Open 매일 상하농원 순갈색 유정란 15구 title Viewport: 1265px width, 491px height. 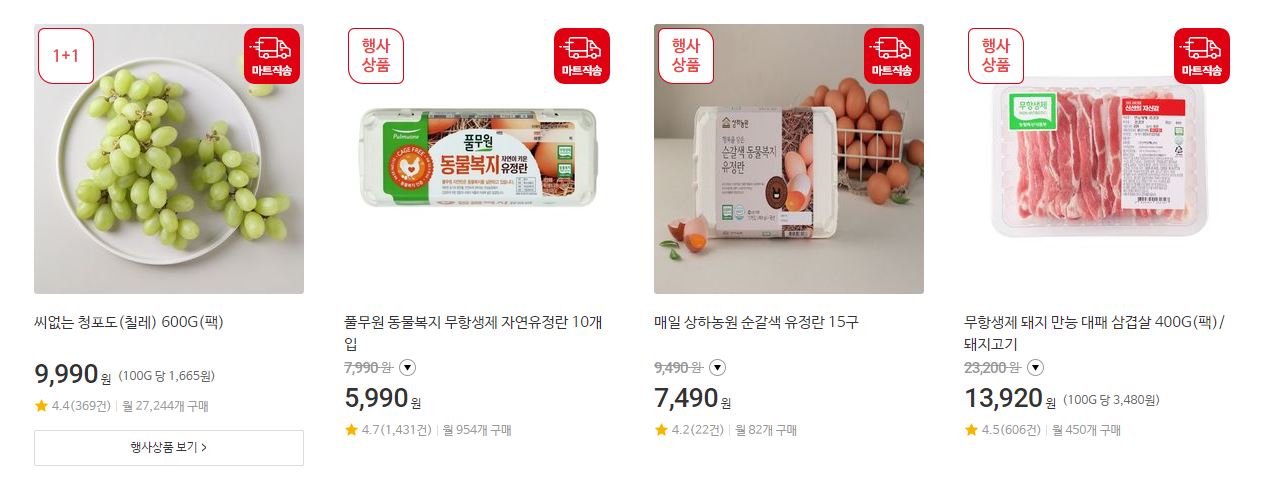756,322
